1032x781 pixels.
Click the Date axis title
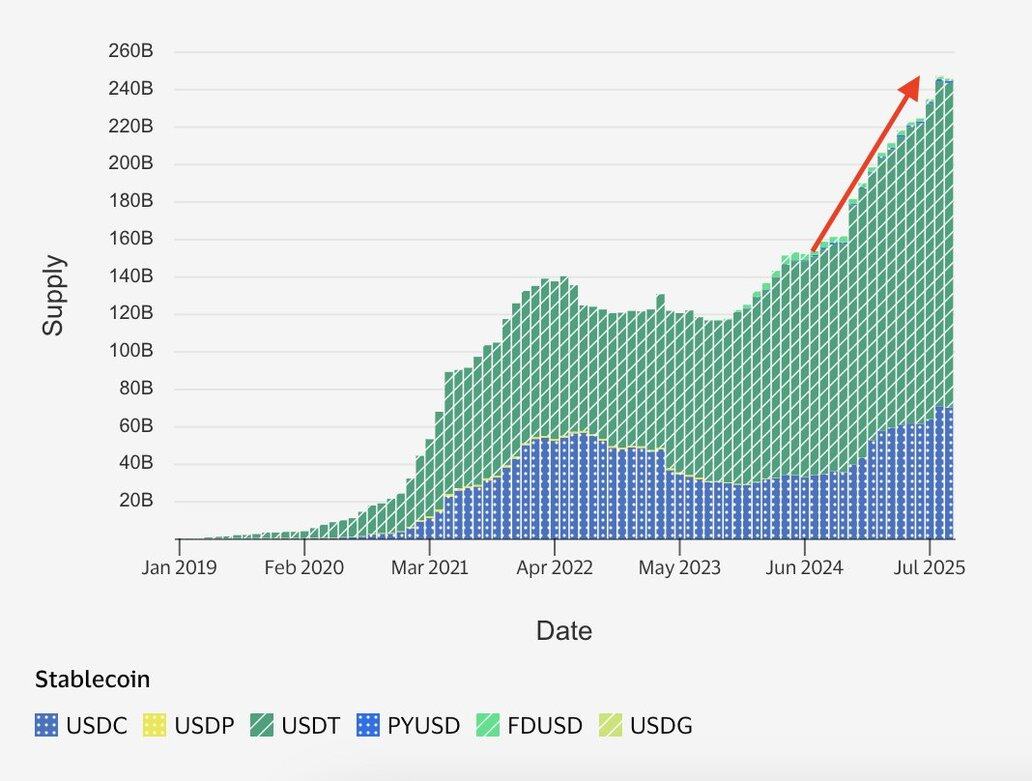[564, 631]
